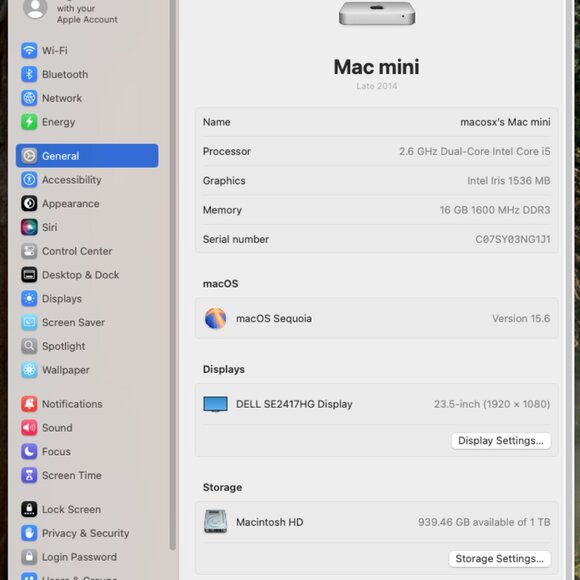Click the Network globe icon
The width and height of the screenshot is (580, 580).
point(29,98)
